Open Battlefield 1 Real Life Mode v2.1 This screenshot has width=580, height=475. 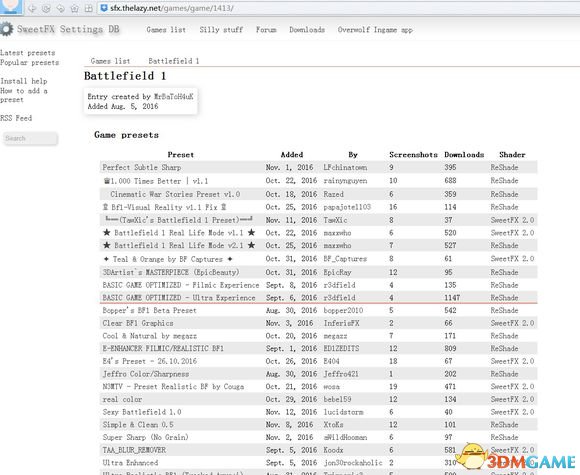(x=179, y=245)
